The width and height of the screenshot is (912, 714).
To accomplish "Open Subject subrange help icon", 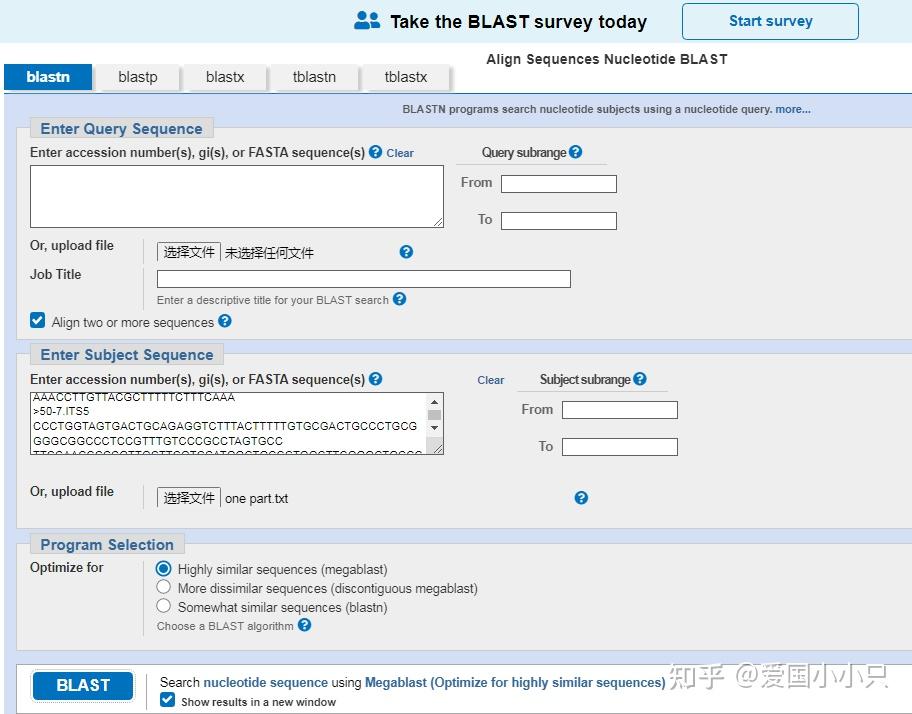I will click(640, 379).
